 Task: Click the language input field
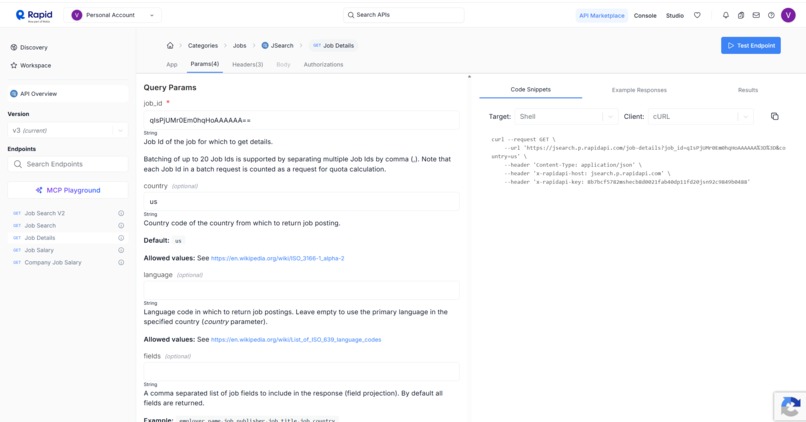point(301,290)
